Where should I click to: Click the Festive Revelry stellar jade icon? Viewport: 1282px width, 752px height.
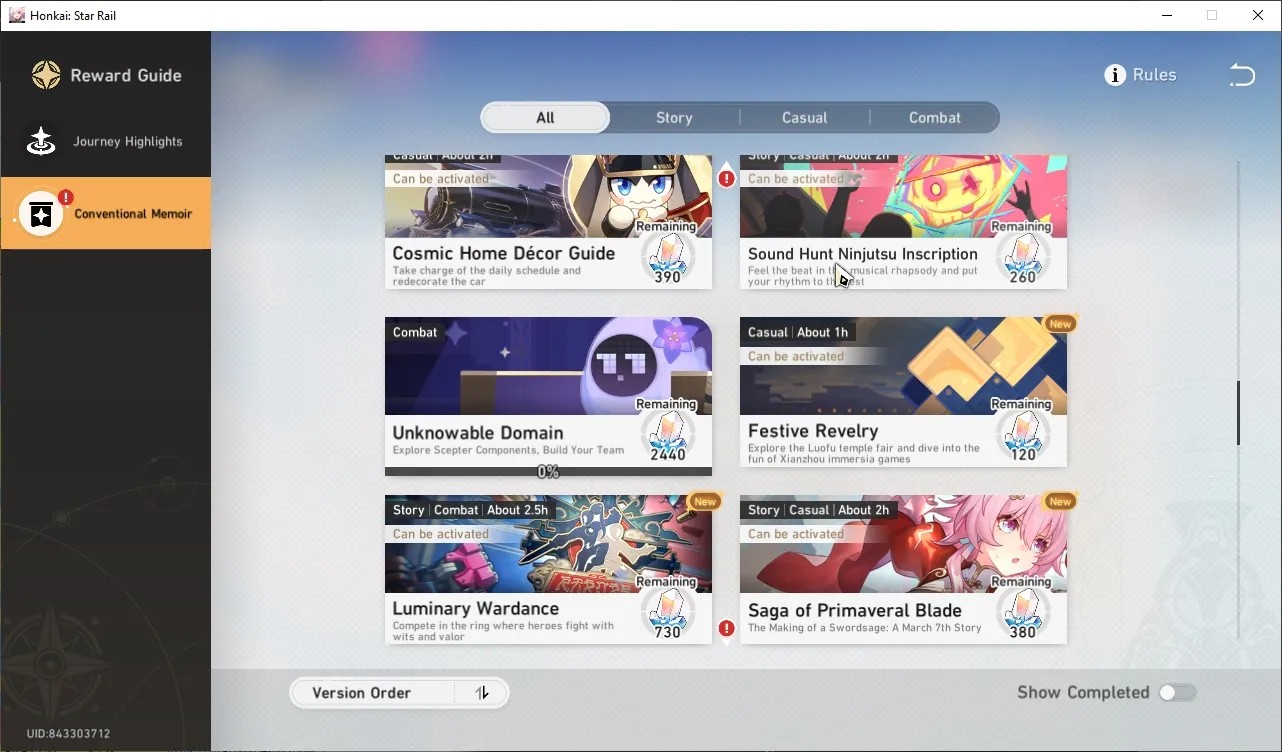click(x=1022, y=431)
